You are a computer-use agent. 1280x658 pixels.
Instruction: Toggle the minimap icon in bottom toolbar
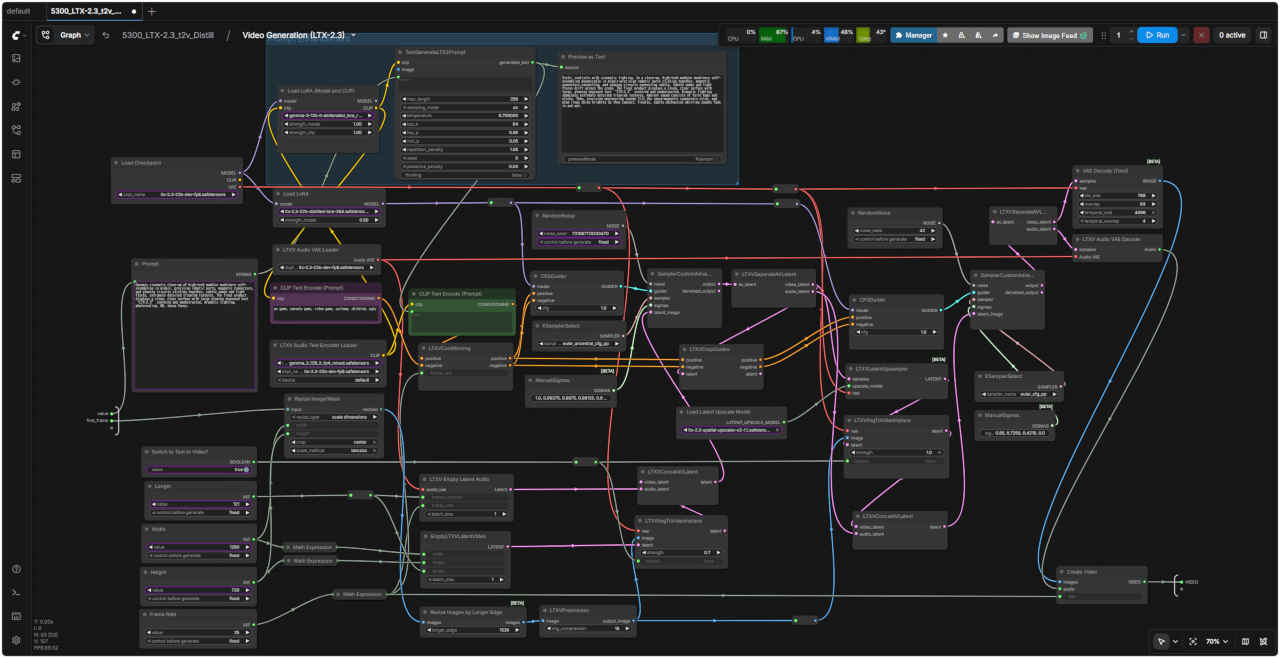[1245, 641]
